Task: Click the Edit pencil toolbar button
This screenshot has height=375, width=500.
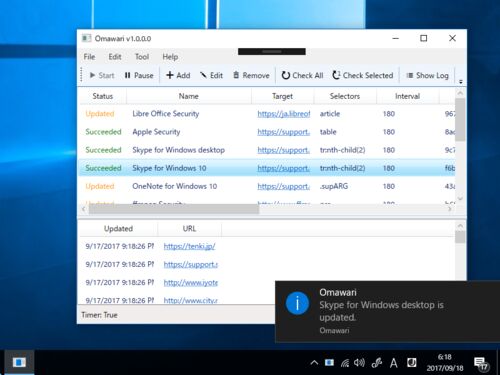Action: [x=211, y=75]
